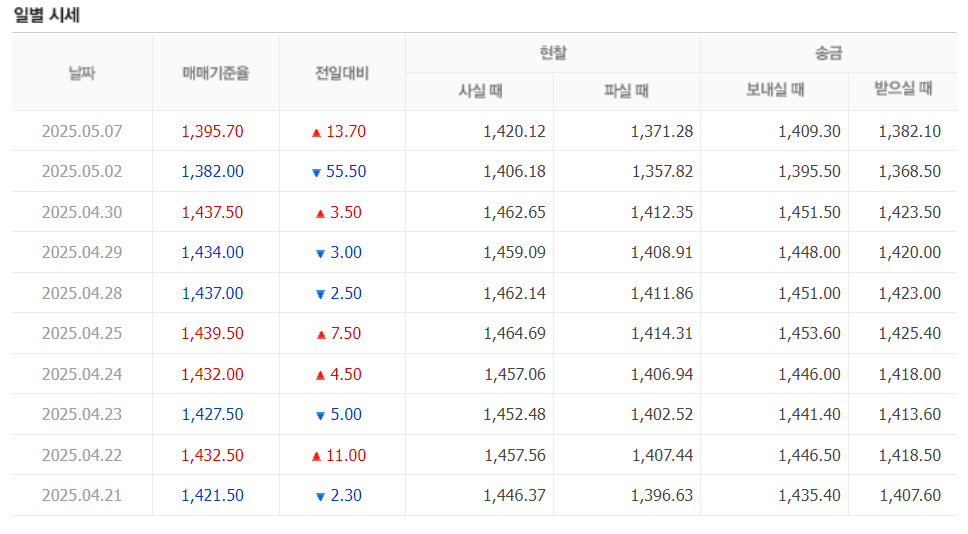Click remittance receive rate 1,382.10

point(910,131)
